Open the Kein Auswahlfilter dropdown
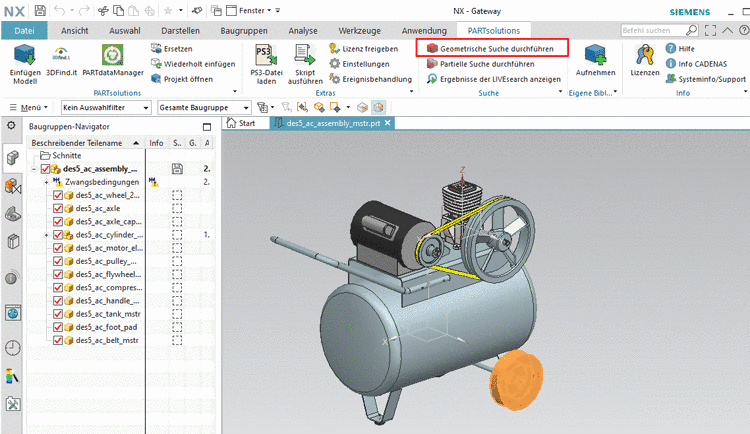Screen dimensions: 750x434 click(x=106, y=108)
